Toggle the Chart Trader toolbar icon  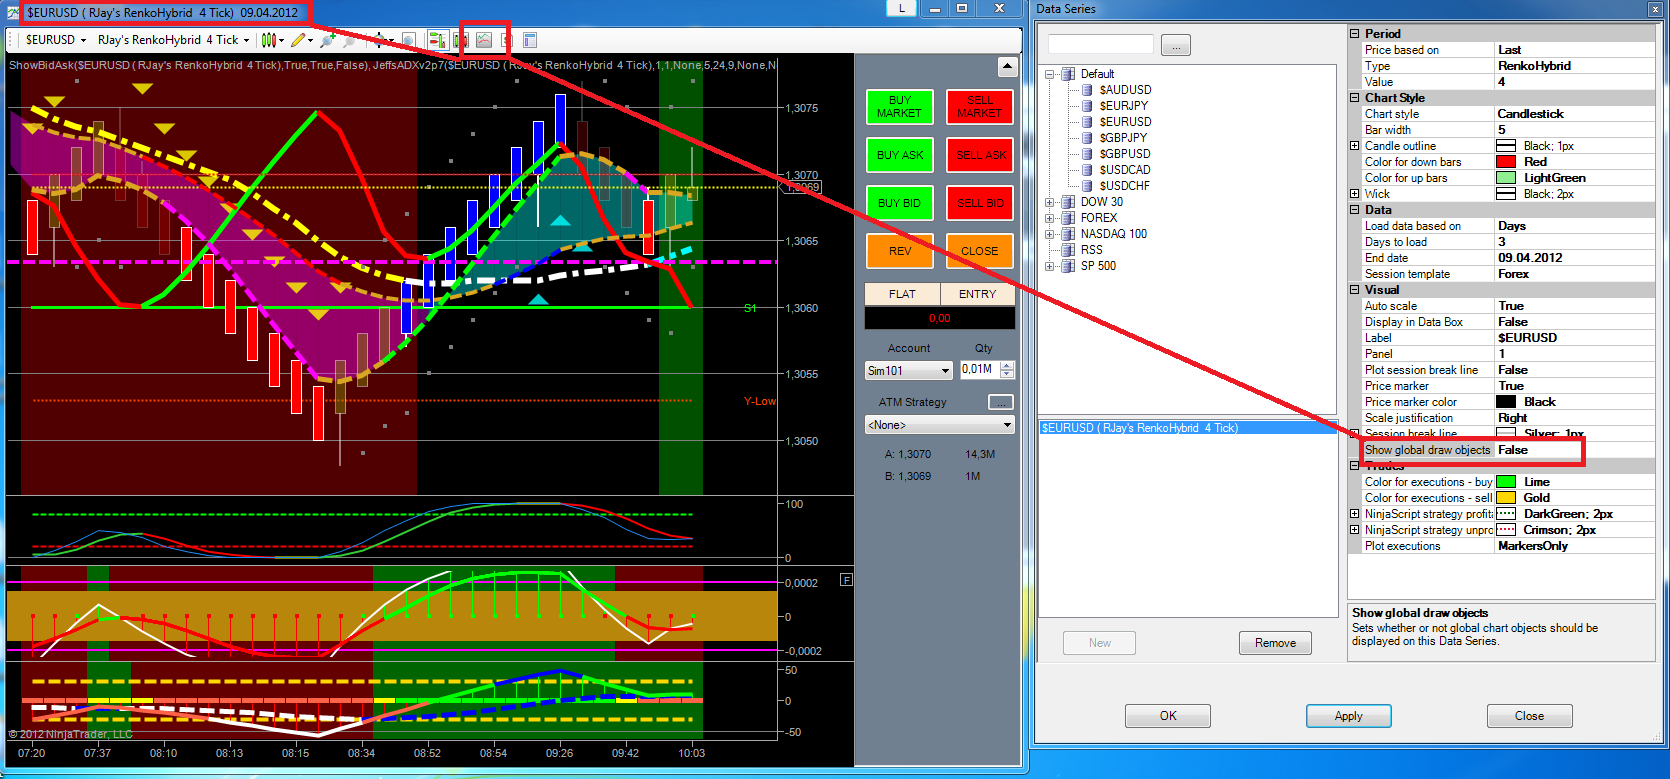pyautogui.click(x=437, y=40)
